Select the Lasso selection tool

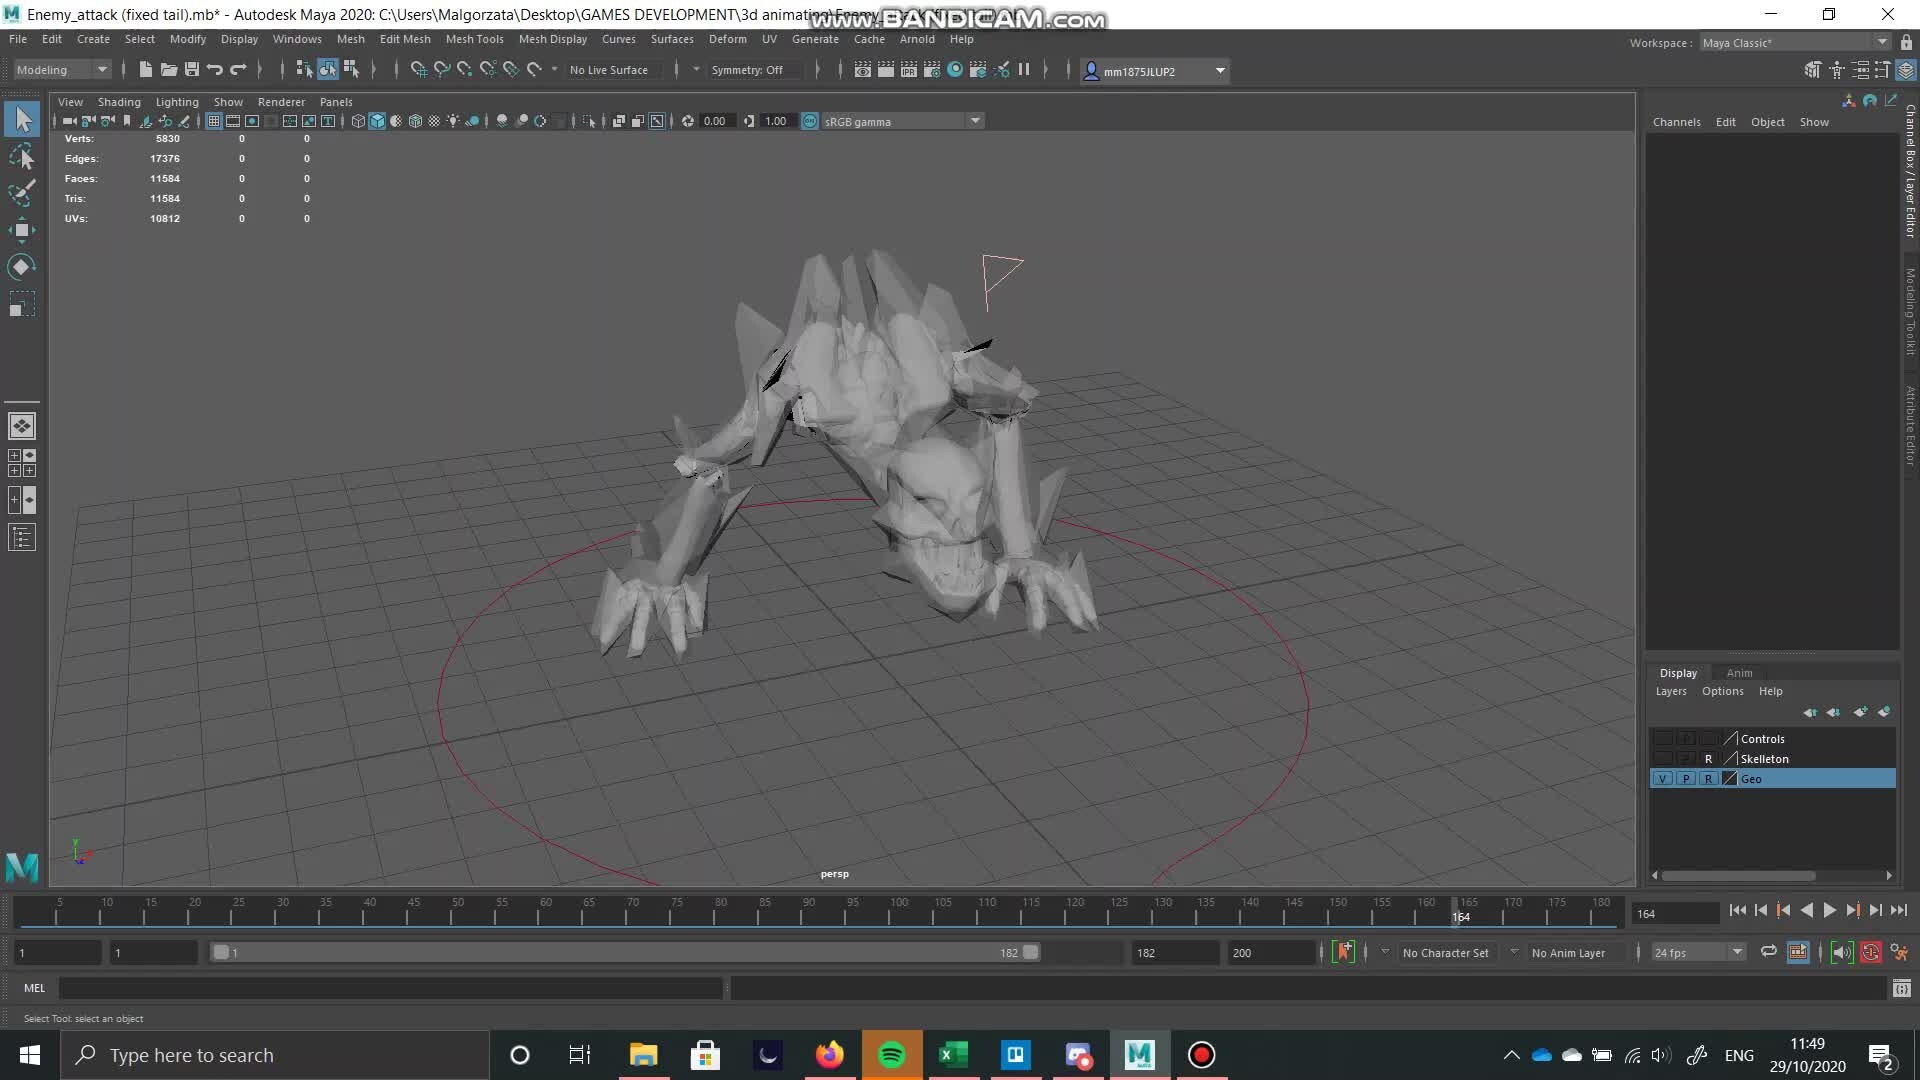click(22, 157)
